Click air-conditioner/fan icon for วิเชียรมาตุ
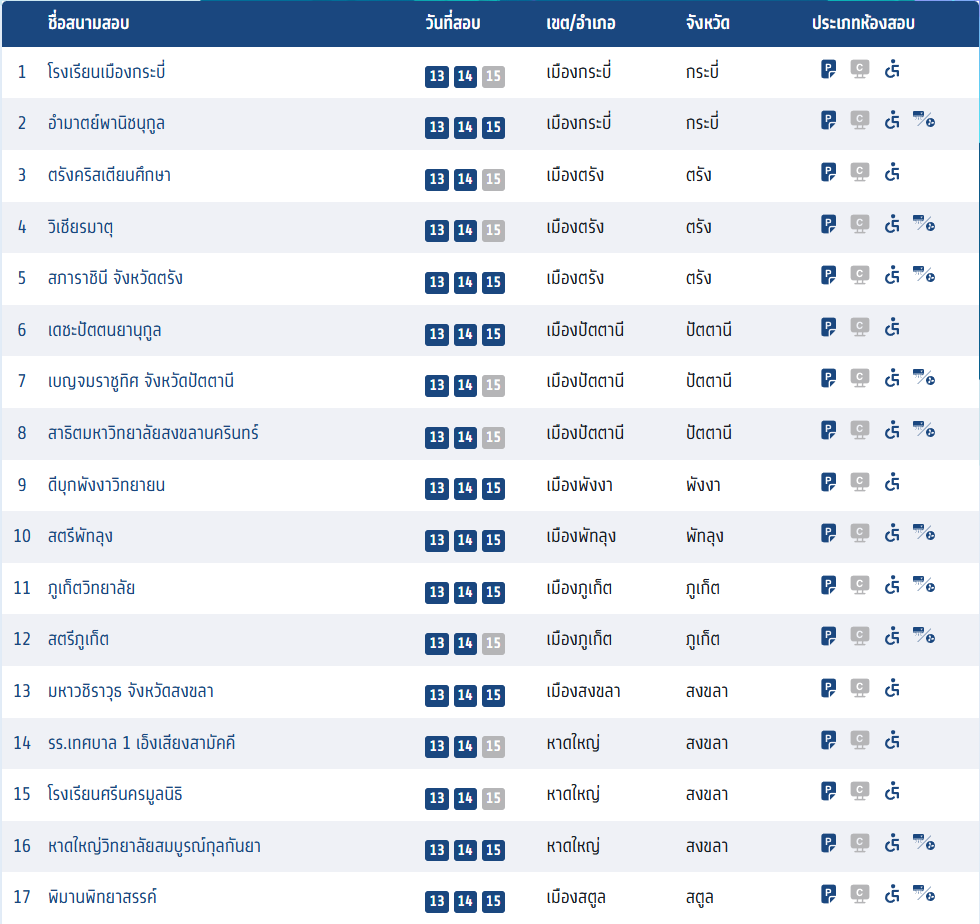The width and height of the screenshot is (980, 924). click(923, 224)
